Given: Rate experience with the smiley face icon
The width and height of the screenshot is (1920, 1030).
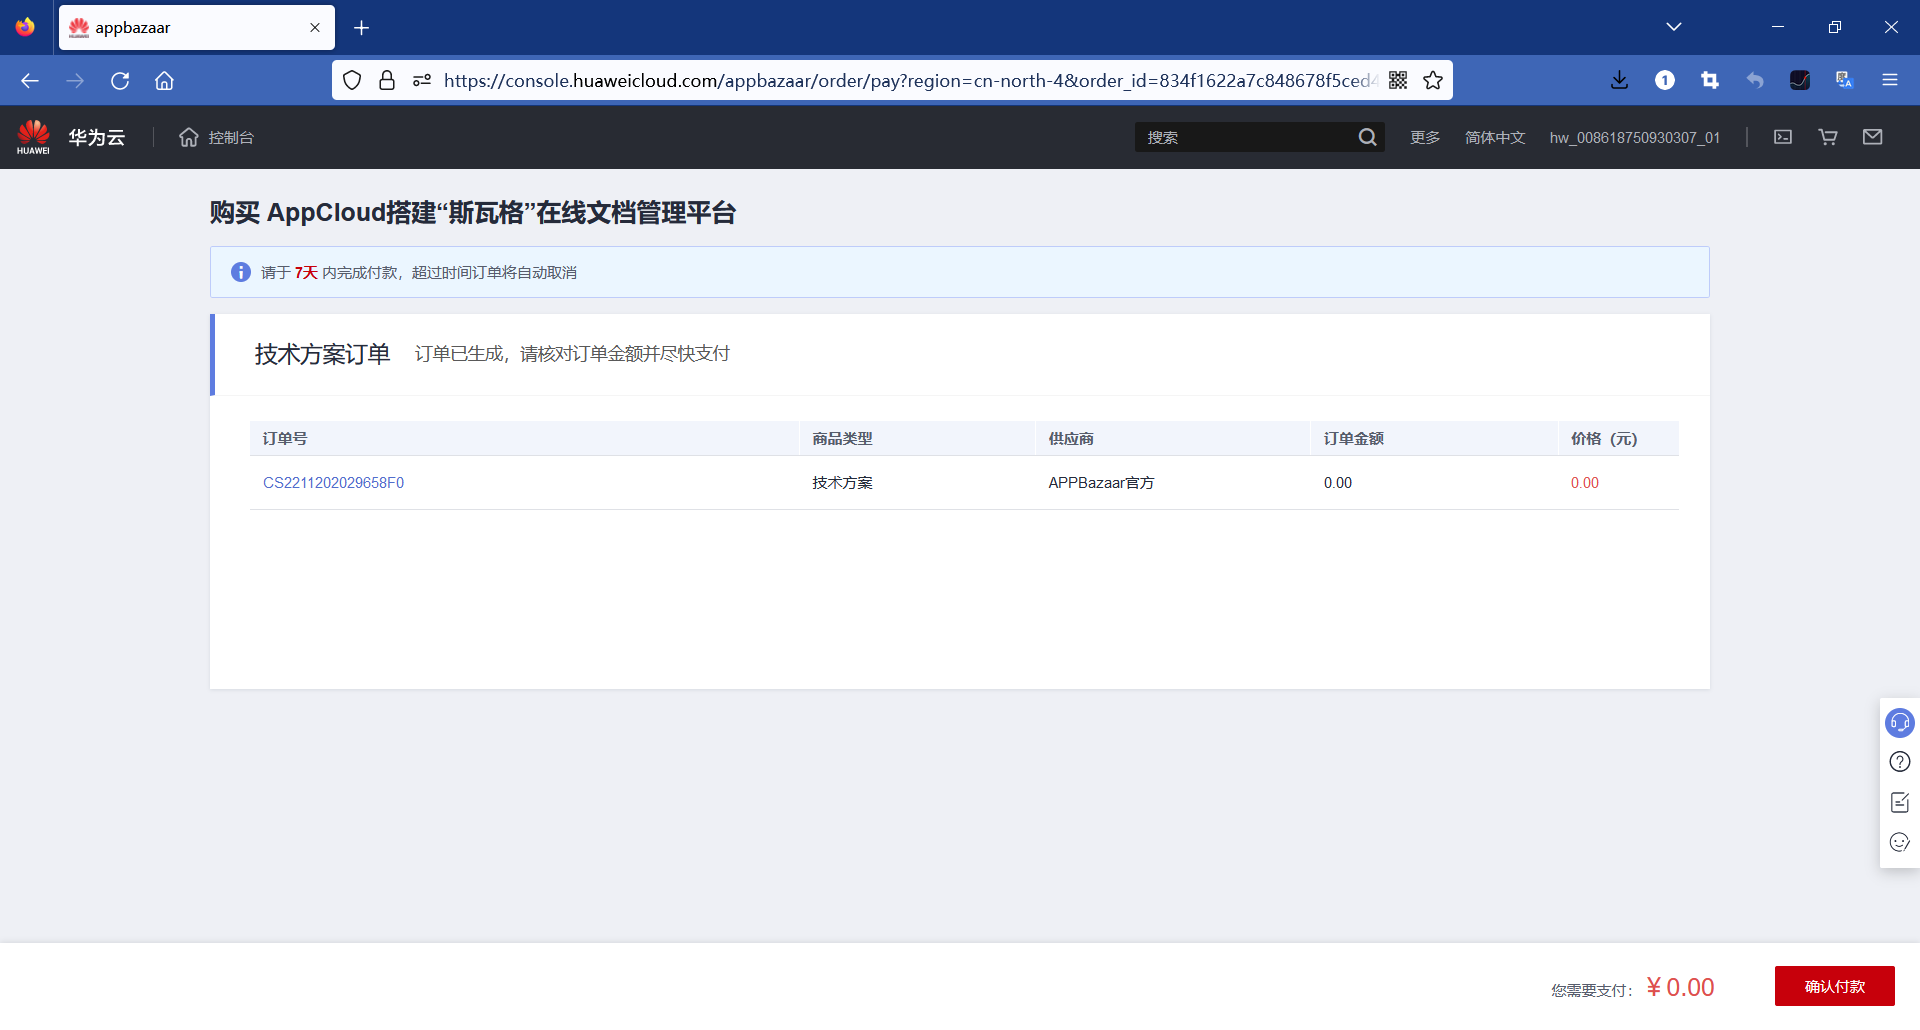Looking at the screenshot, I should (1899, 842).
